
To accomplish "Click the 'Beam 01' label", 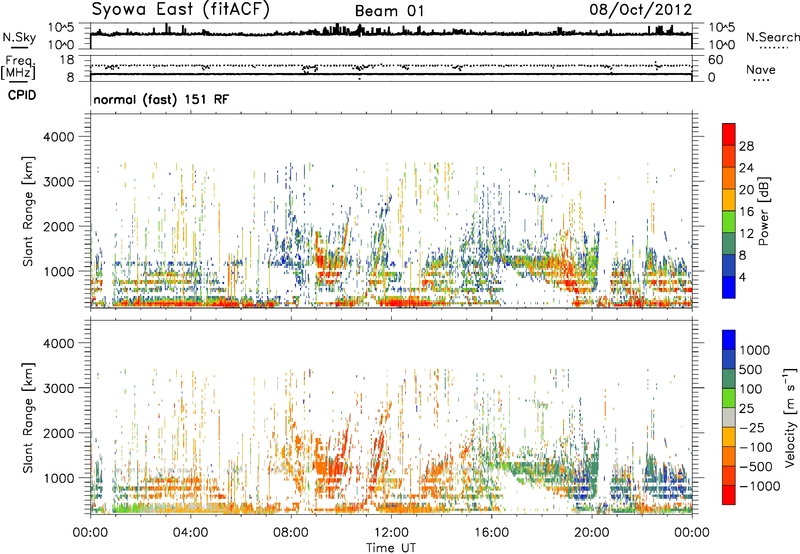I will point(389,11).
